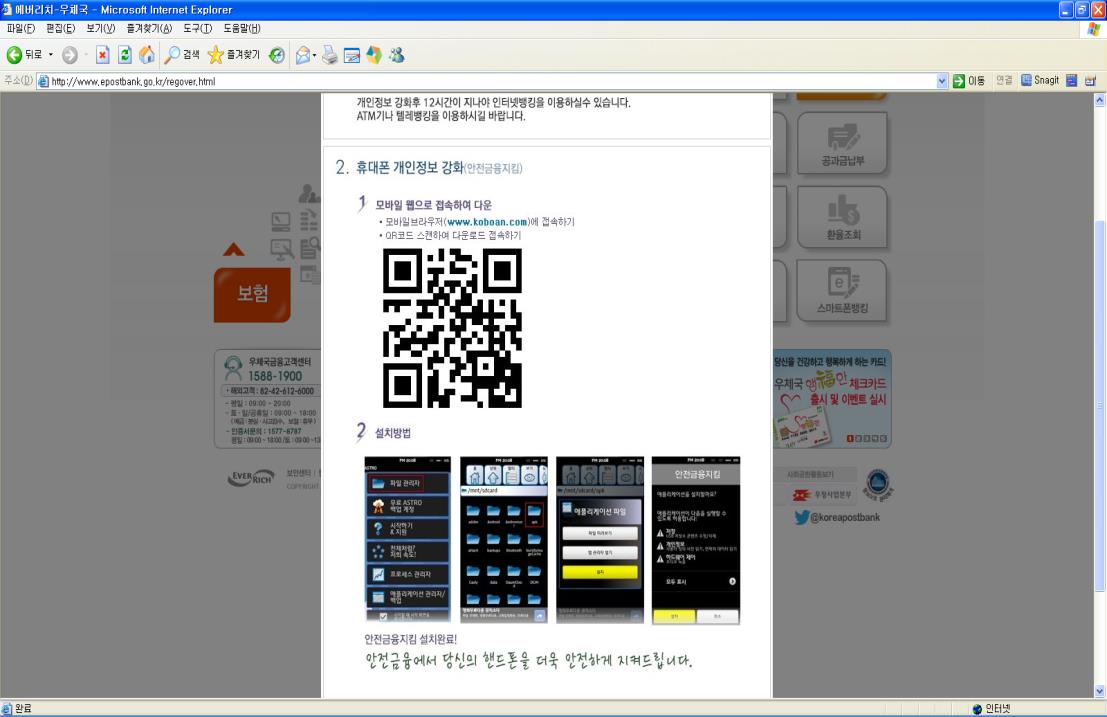
Task: Click the orange up arrow above 보험
Action: pyautogui.click(x=234, y=249)
